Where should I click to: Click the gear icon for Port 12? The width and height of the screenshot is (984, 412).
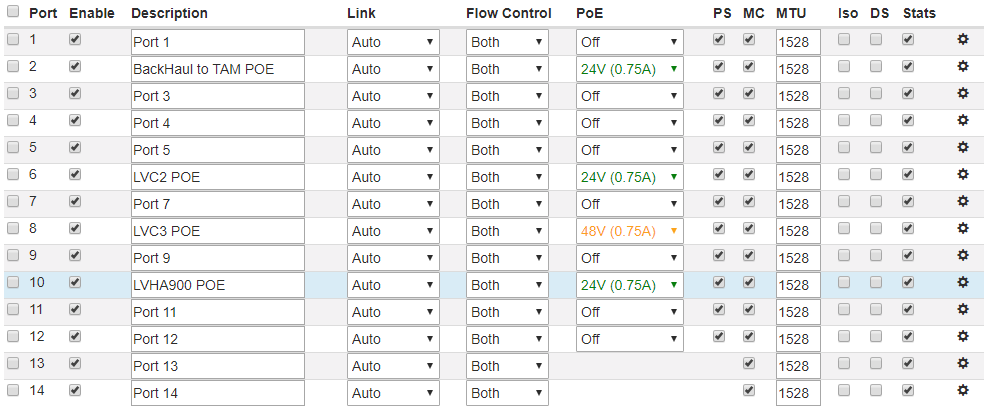[x=963, y=337]
